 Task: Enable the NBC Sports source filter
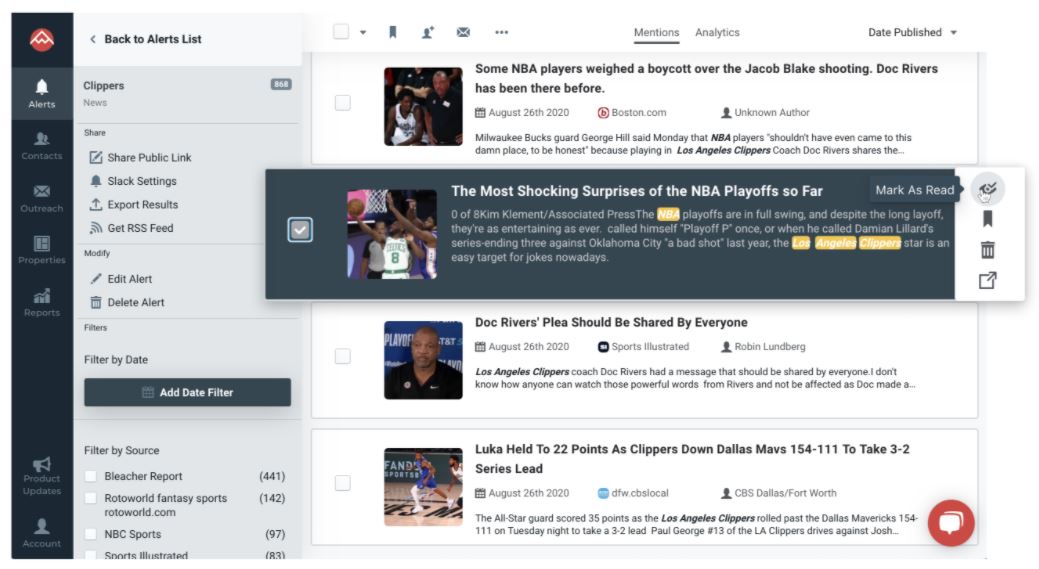point(91,534)
